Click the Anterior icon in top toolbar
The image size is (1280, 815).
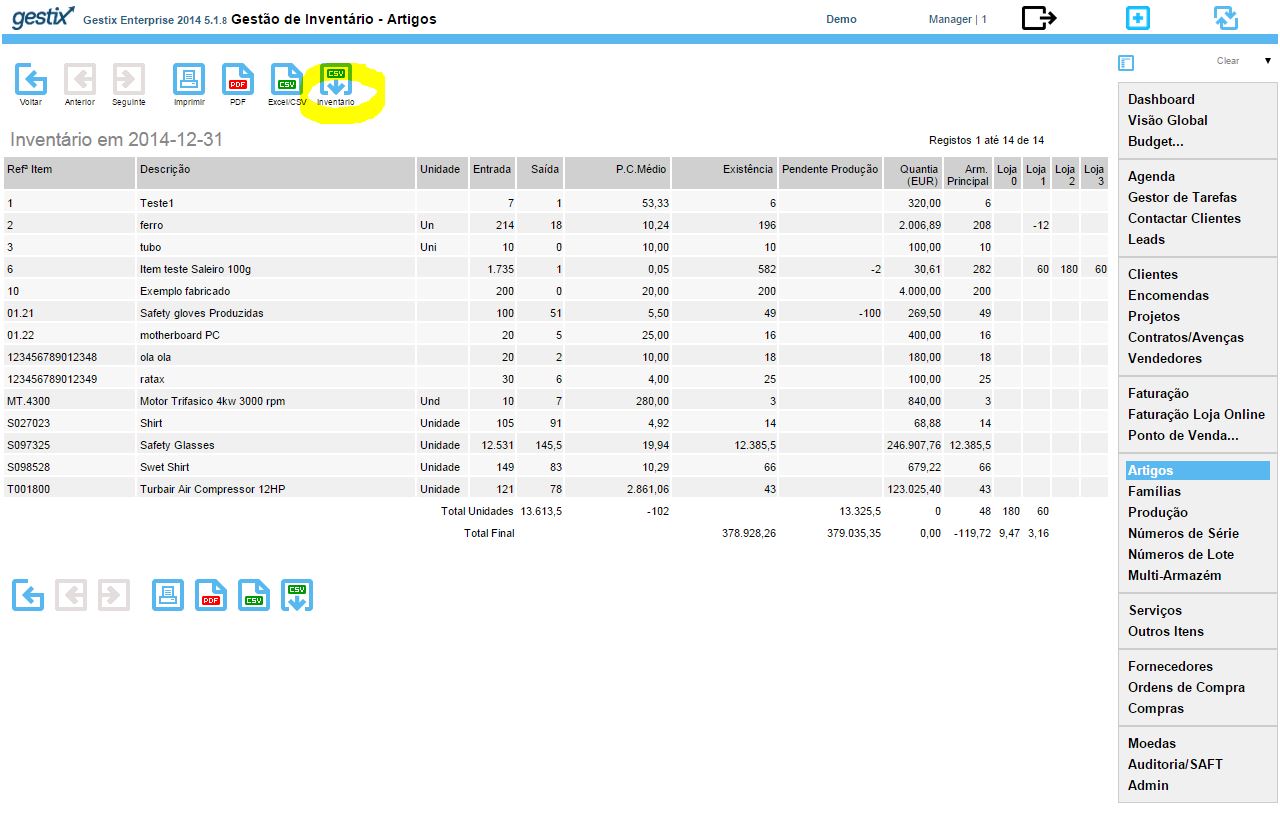coord(80,79)
